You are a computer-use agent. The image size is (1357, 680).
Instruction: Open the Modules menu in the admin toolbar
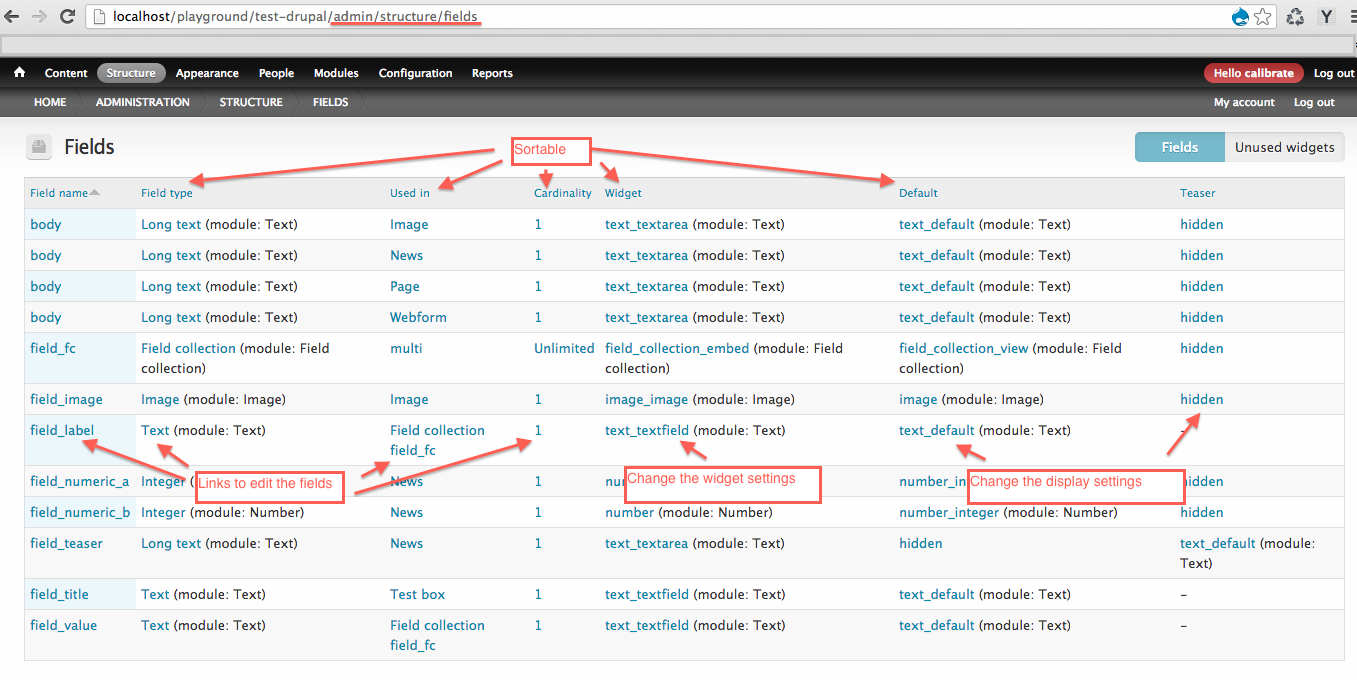[x=336, y=72]
